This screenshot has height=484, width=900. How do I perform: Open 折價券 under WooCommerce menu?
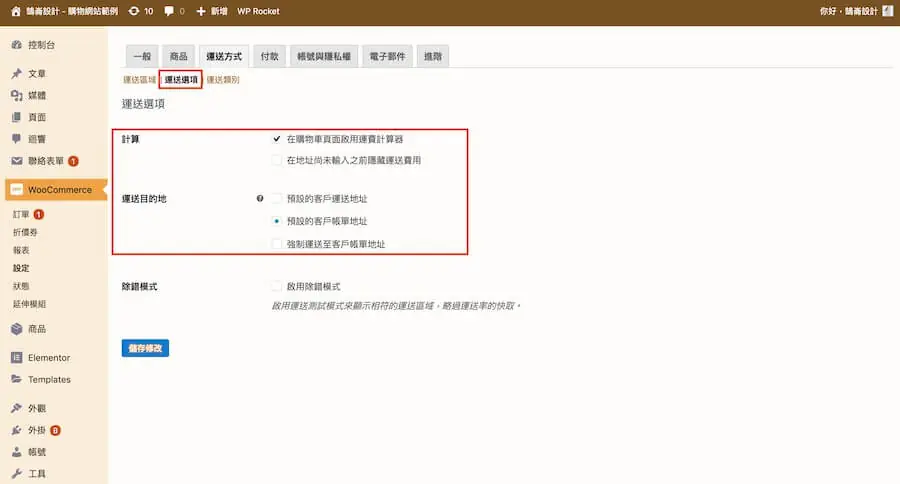tap(25, 232)
